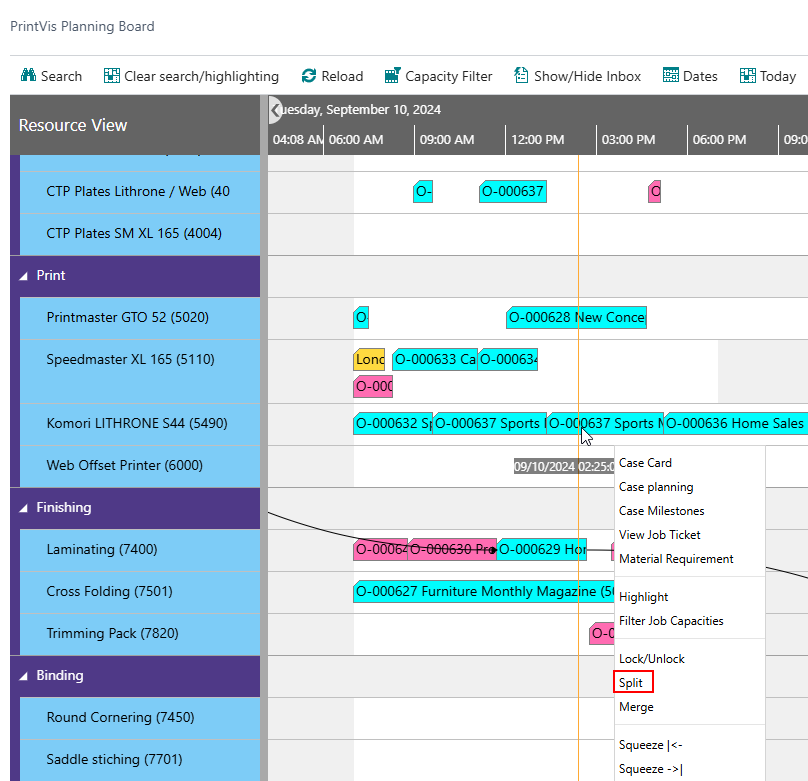Select Cross Folding (7501) resource row
Viewport: 808px width, 781px height.
click(x=140, y=592)
